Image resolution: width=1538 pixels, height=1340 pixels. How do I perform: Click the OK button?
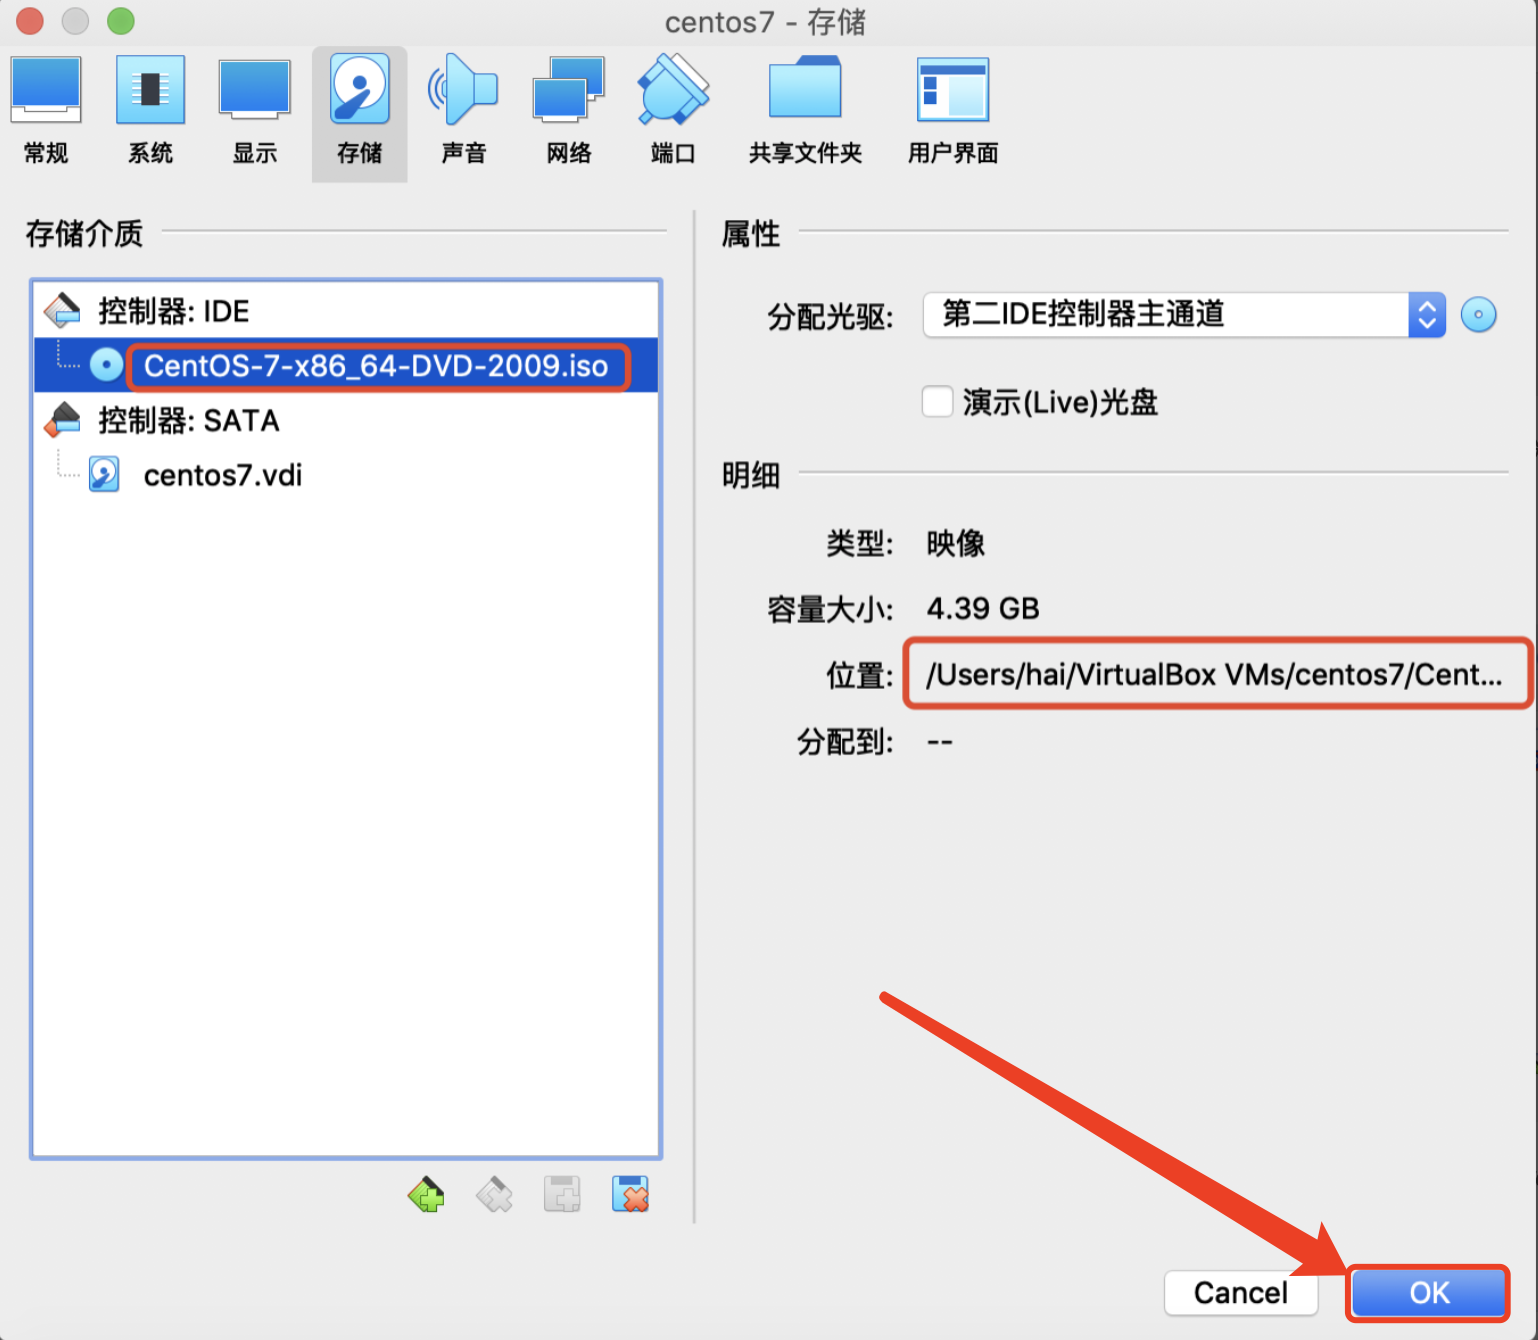1429,1293
